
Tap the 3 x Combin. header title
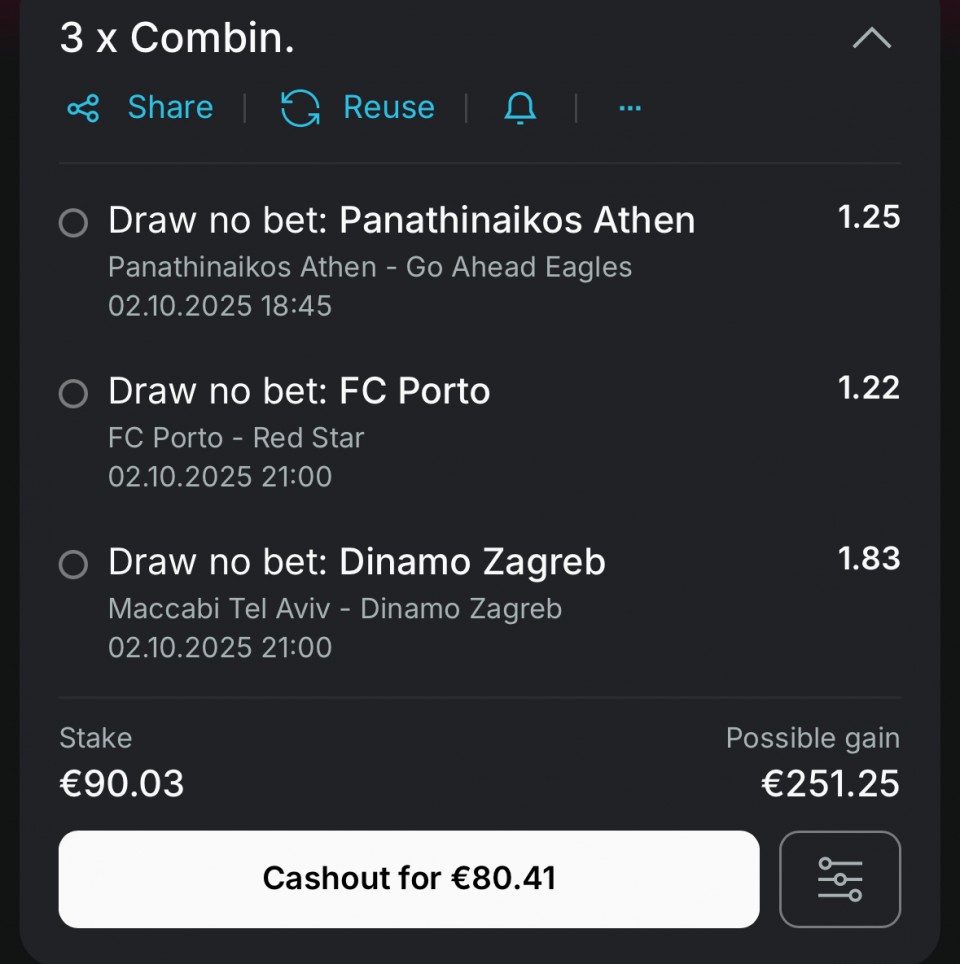(x=177, y=39)
